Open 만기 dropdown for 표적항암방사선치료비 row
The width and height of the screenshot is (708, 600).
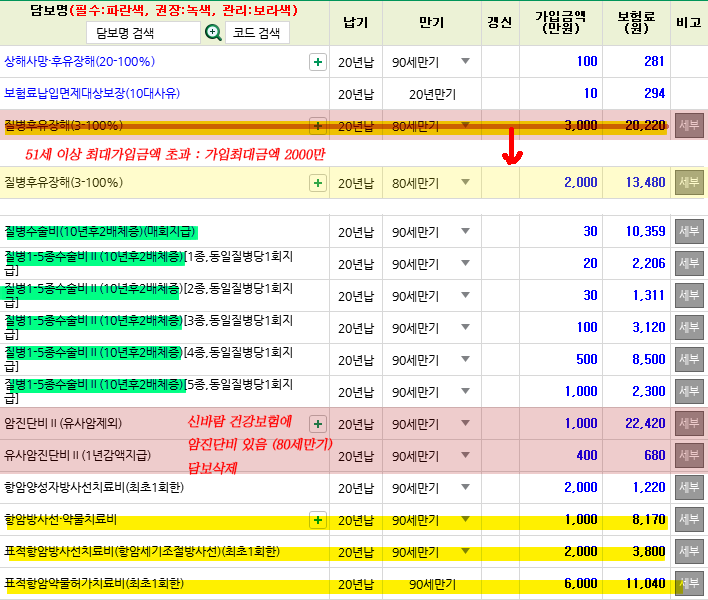[466, 551]
